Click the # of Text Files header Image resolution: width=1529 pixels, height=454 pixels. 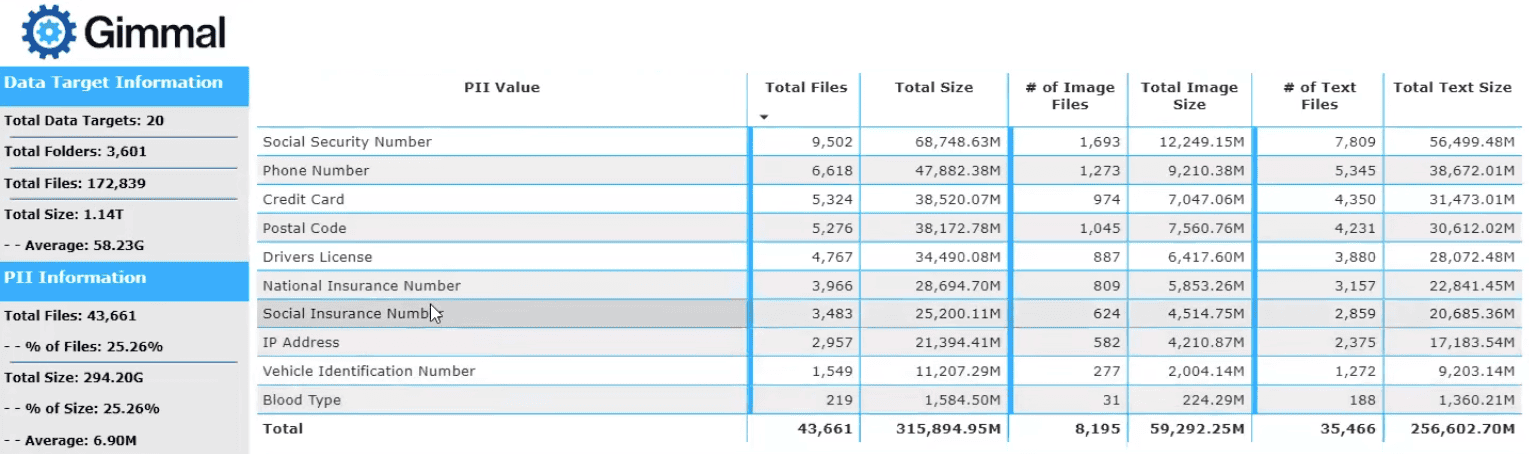(1319, 96)
